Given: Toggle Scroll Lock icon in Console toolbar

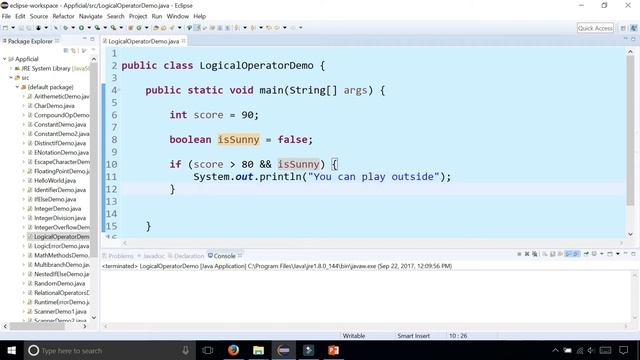Looking at the screenshot, I should 553,254.
